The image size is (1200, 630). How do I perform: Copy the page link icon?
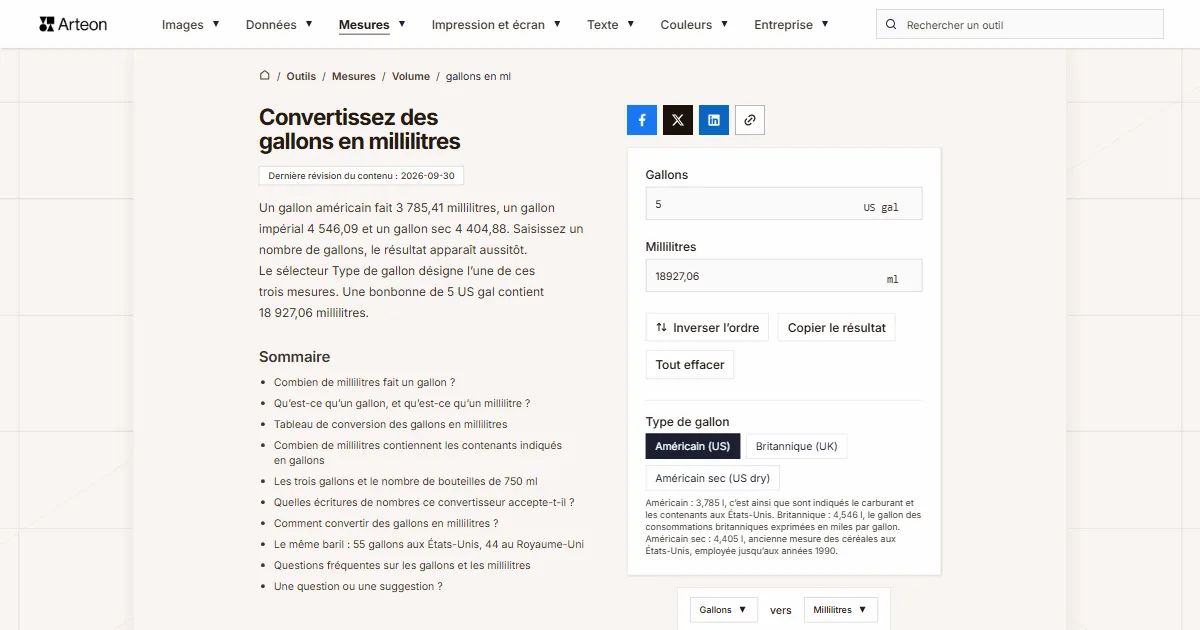click(x=750, y=120)
